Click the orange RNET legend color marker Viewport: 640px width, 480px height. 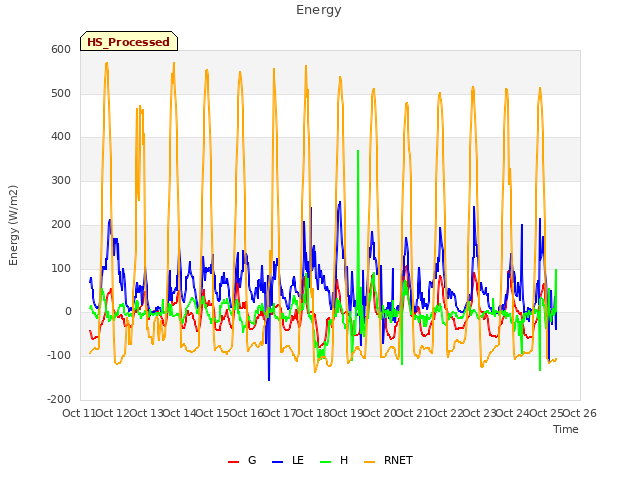pos(369,462)
